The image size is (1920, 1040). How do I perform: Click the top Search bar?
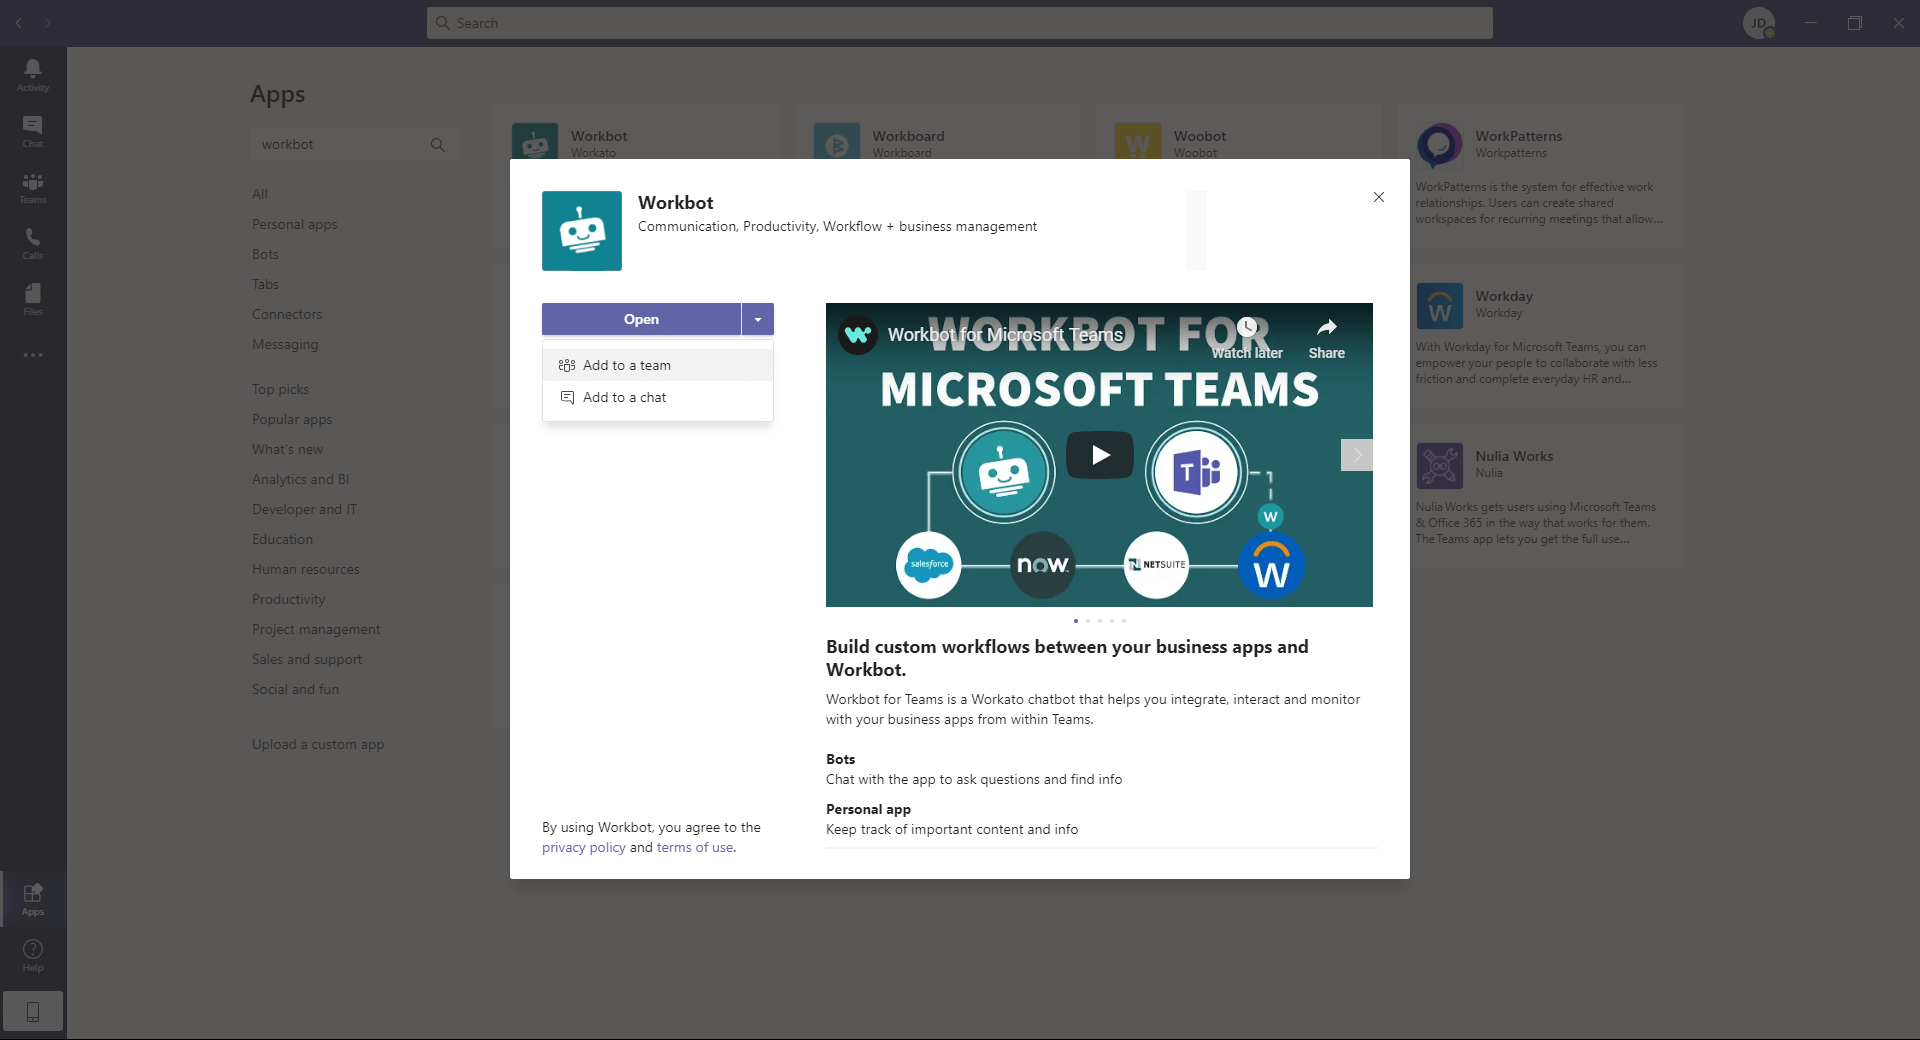pyautogui.click(x=960, y=23)
